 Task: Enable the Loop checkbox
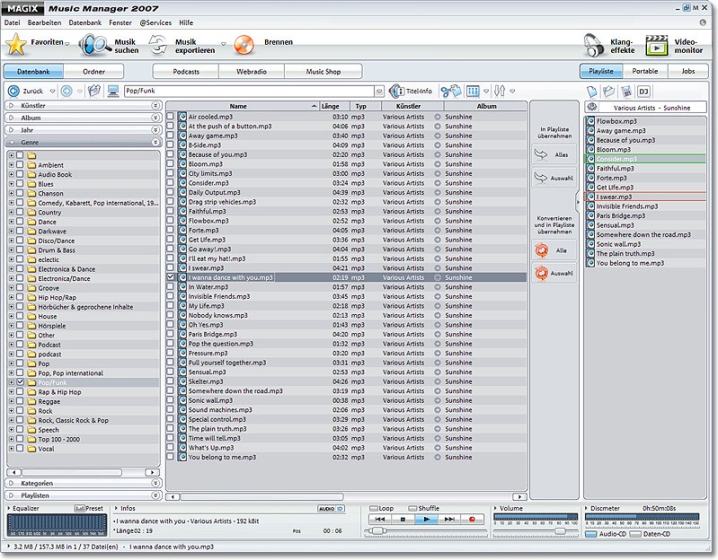pos(372,508)
